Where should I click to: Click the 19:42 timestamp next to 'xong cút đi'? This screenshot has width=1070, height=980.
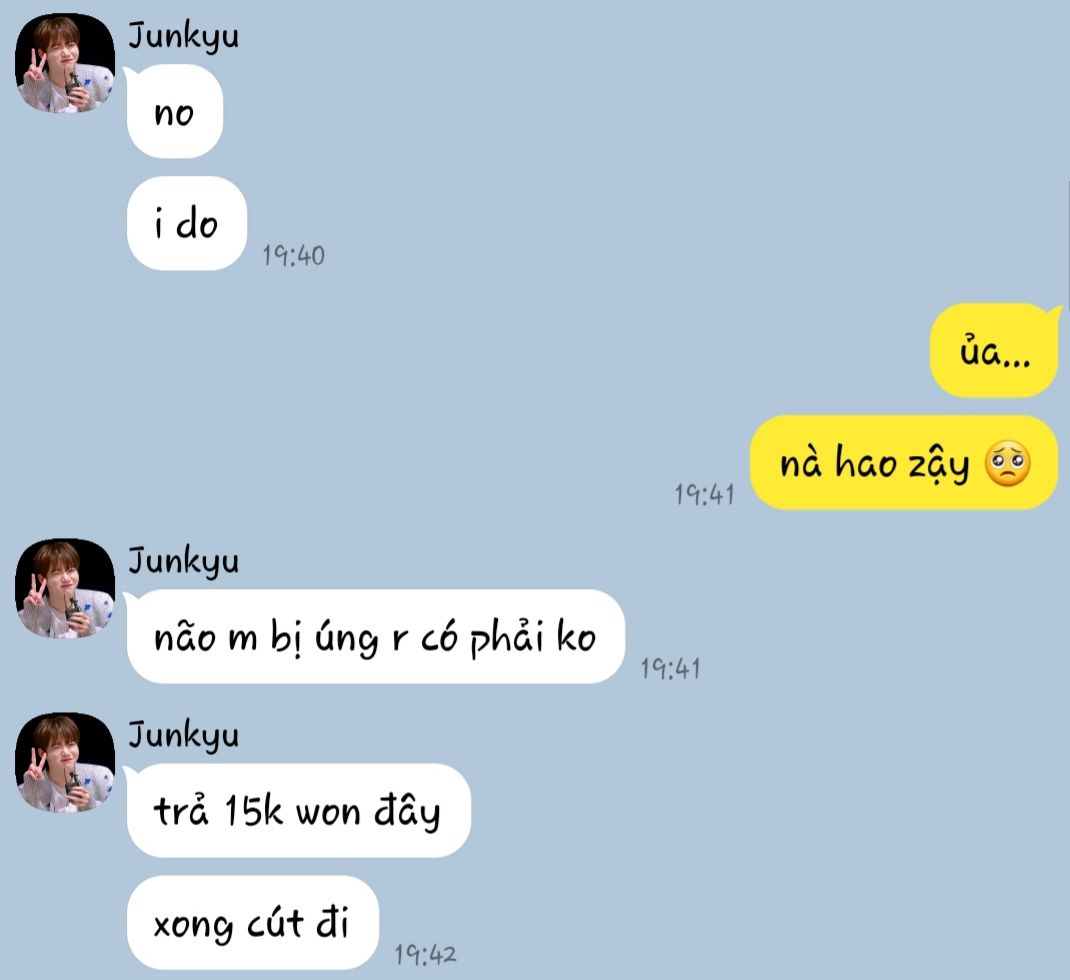point(425,955)
